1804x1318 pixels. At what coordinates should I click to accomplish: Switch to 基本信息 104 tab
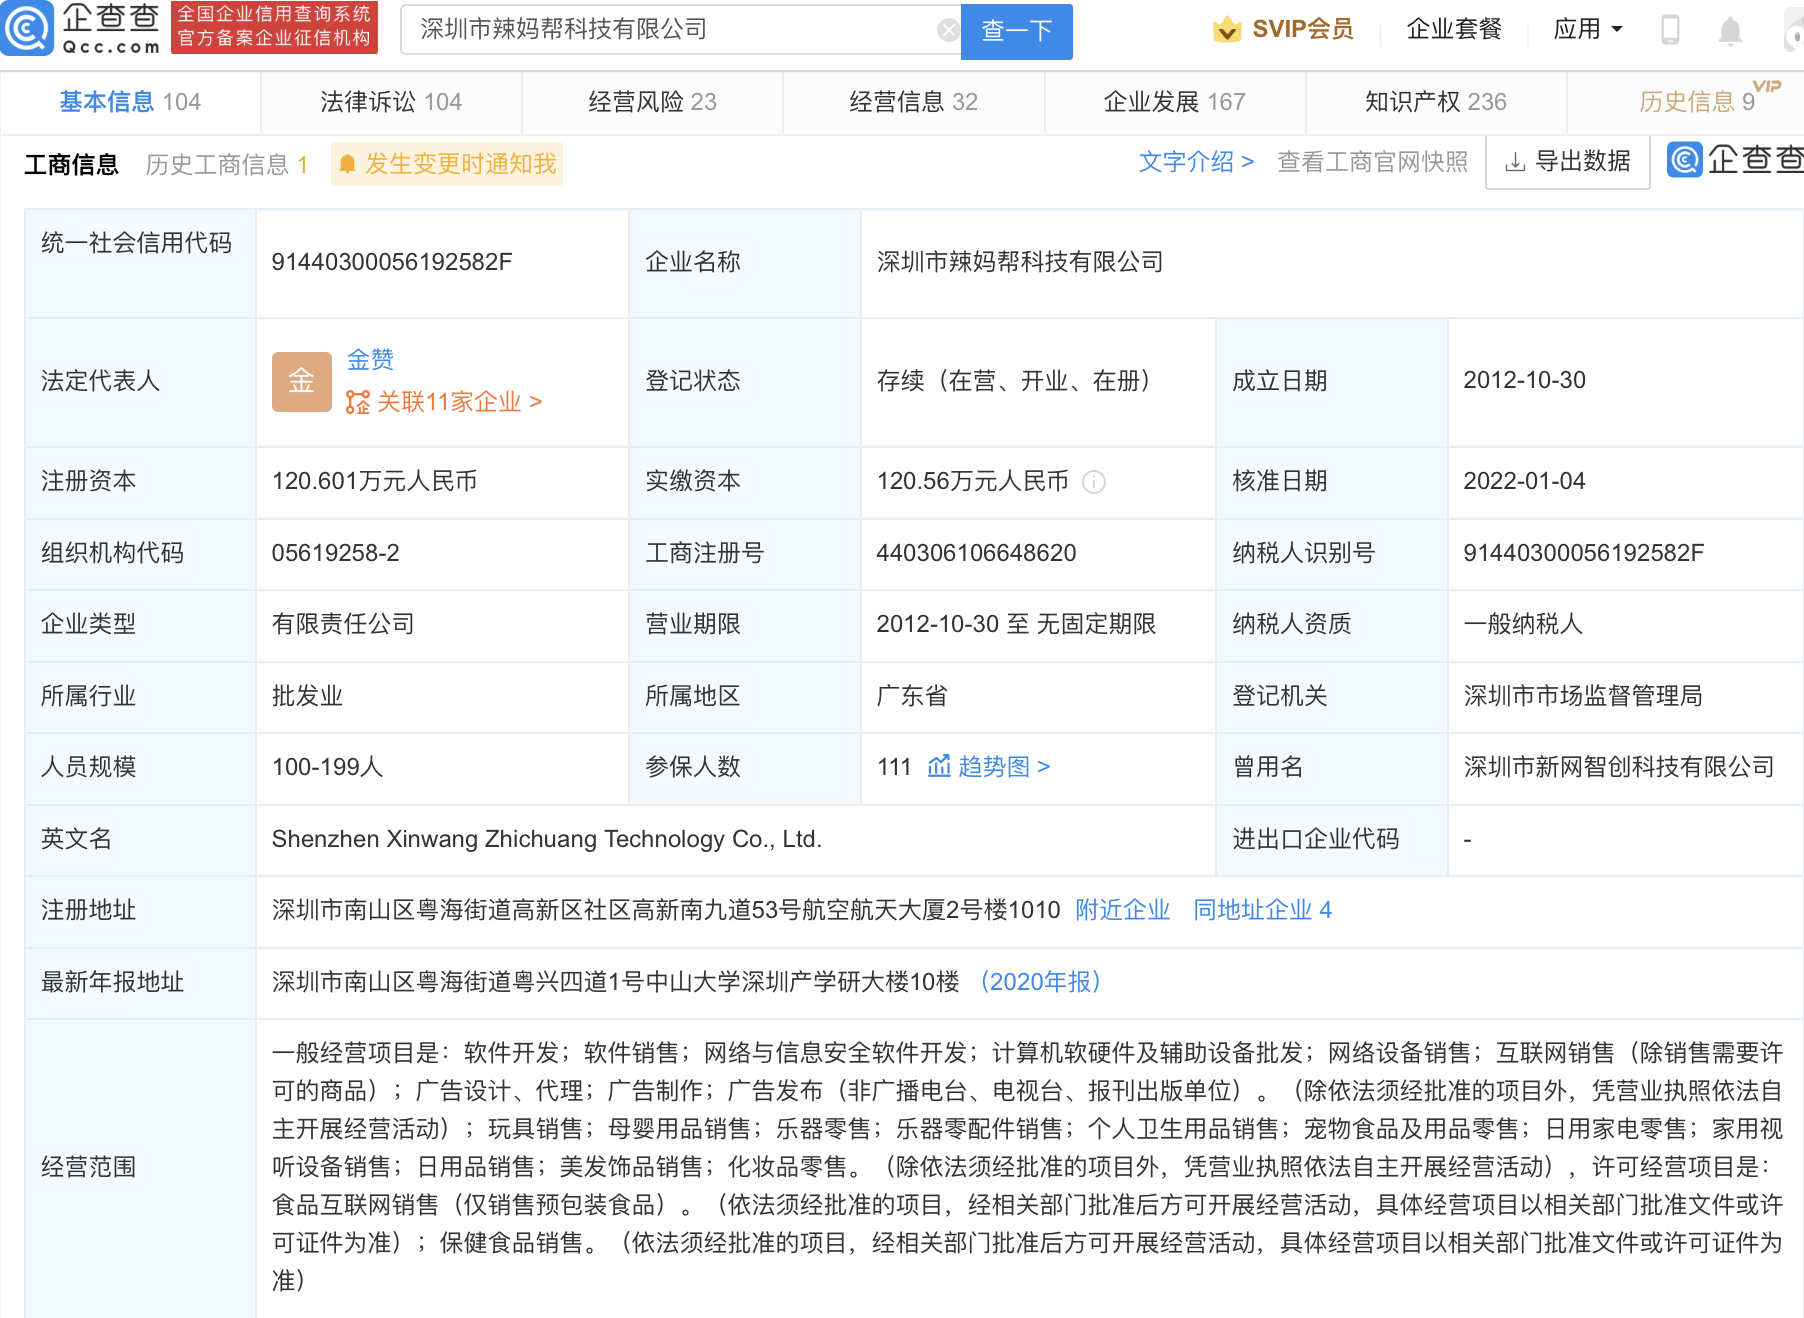[130, 102]
